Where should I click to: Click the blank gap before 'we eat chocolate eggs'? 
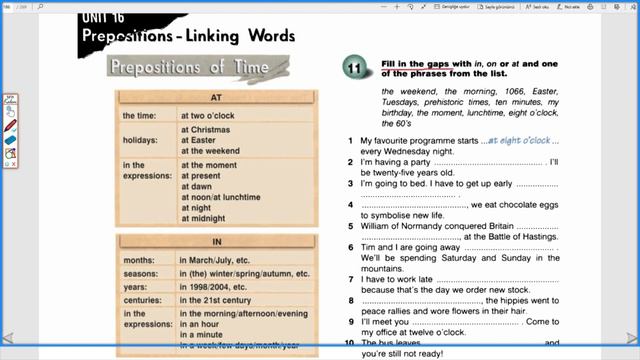coord(414,206)
